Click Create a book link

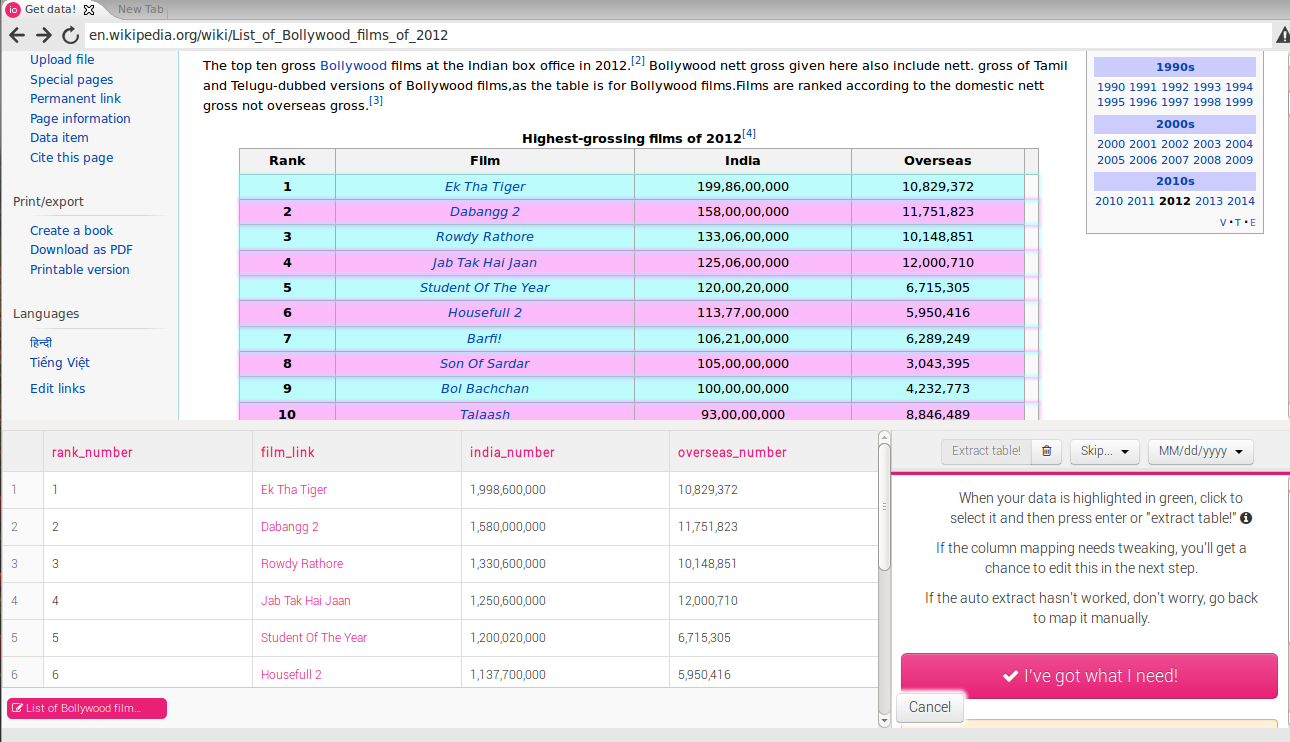tap(71, 230)
